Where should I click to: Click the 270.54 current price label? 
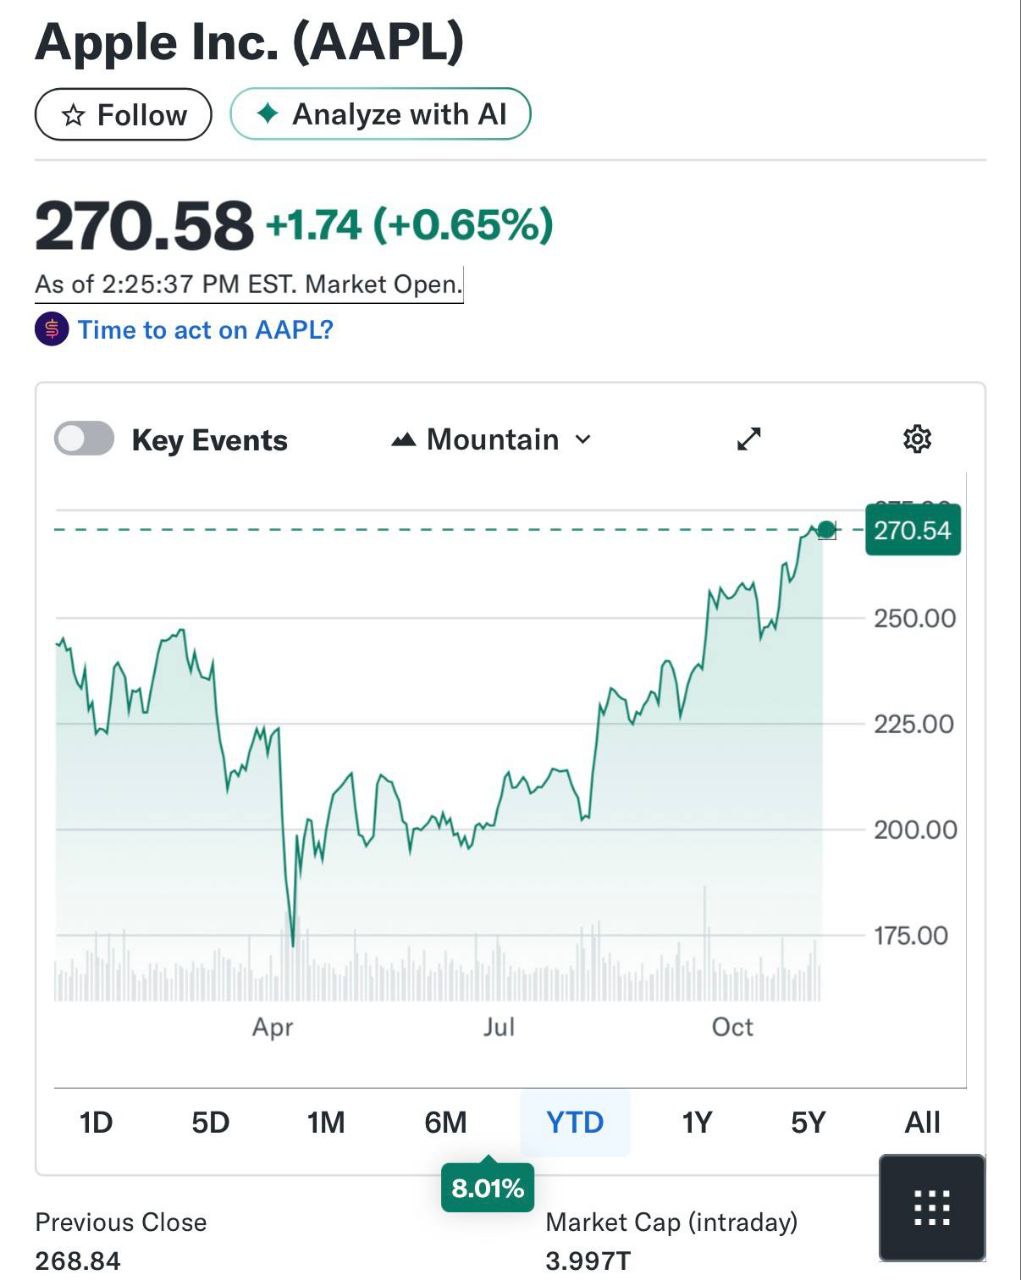coord(912,530)
